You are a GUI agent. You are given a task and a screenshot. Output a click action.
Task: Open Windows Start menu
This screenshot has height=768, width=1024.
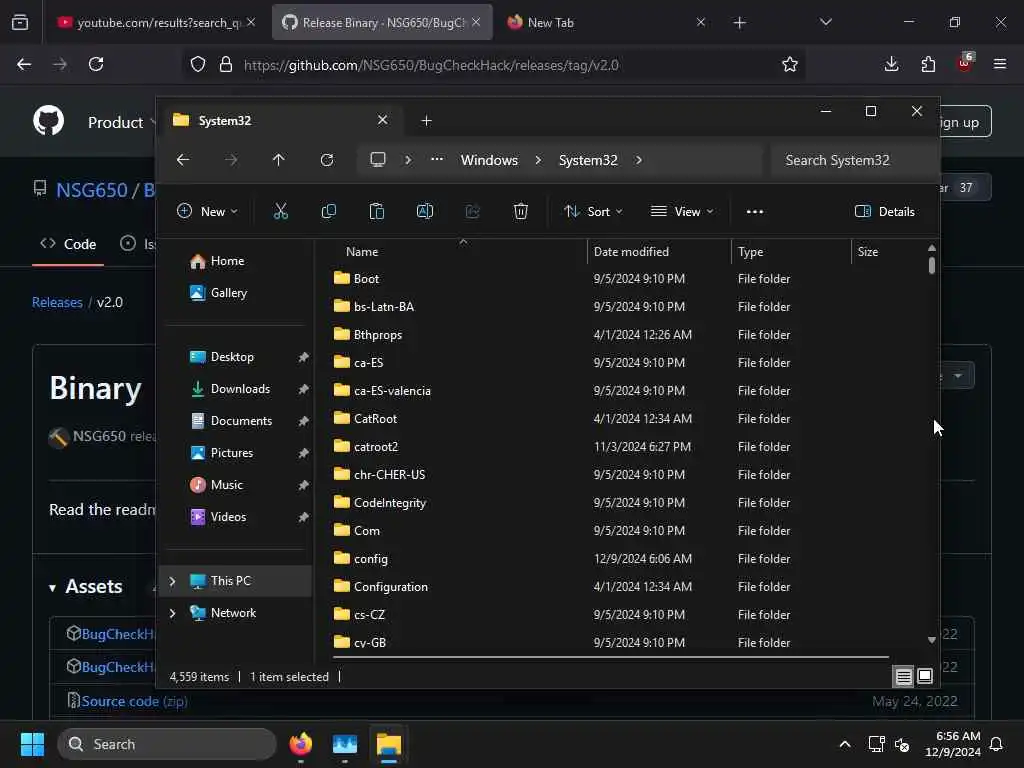coord(32,744)
